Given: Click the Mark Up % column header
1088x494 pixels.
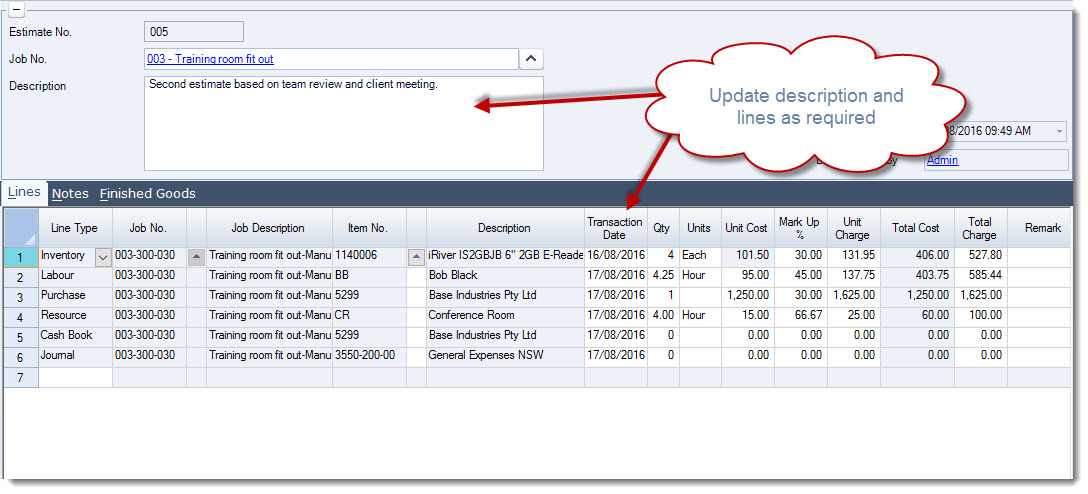Looking at the screenshot, I should click(800, 228).
